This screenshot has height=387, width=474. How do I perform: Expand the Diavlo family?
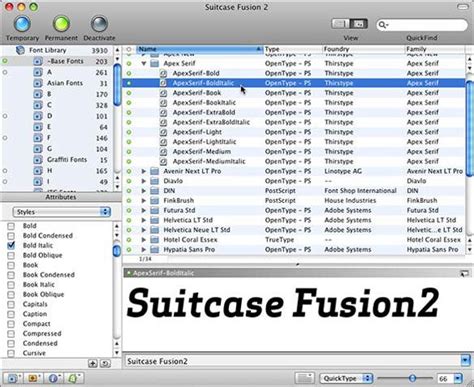point(144,181)
